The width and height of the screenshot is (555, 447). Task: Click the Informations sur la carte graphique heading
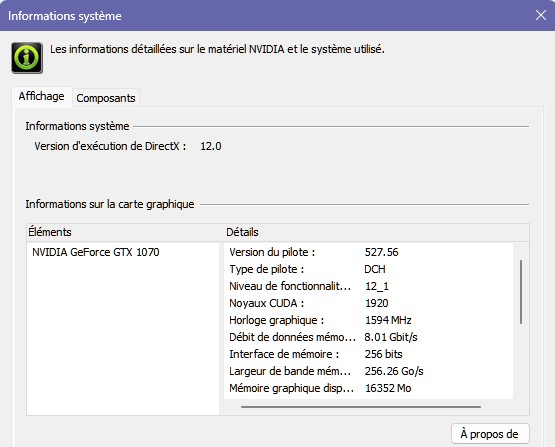click(x=110, y=204)
